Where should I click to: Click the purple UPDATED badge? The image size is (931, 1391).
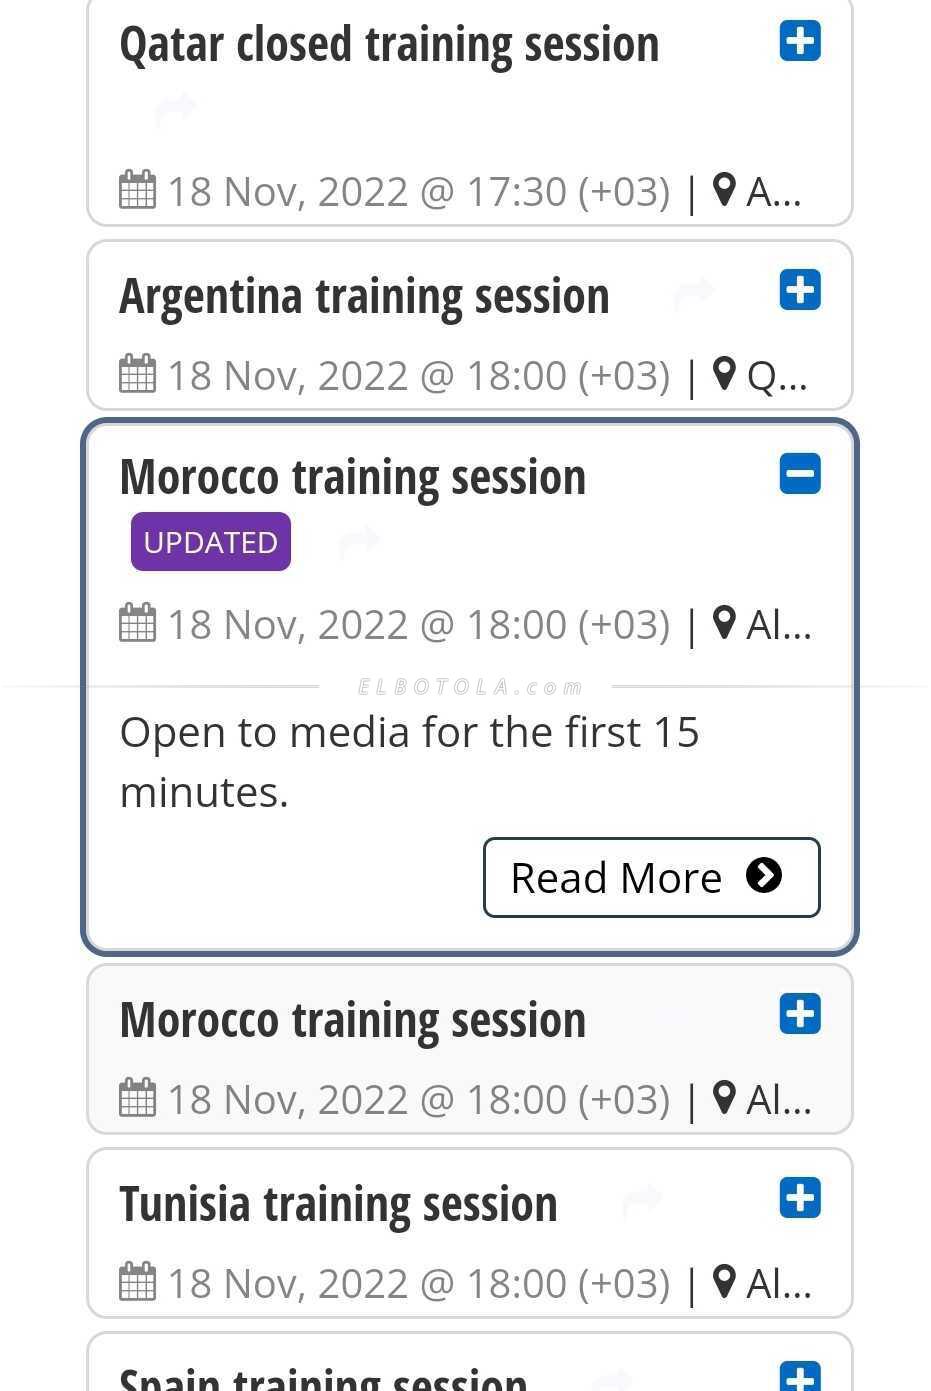[210, 542]
